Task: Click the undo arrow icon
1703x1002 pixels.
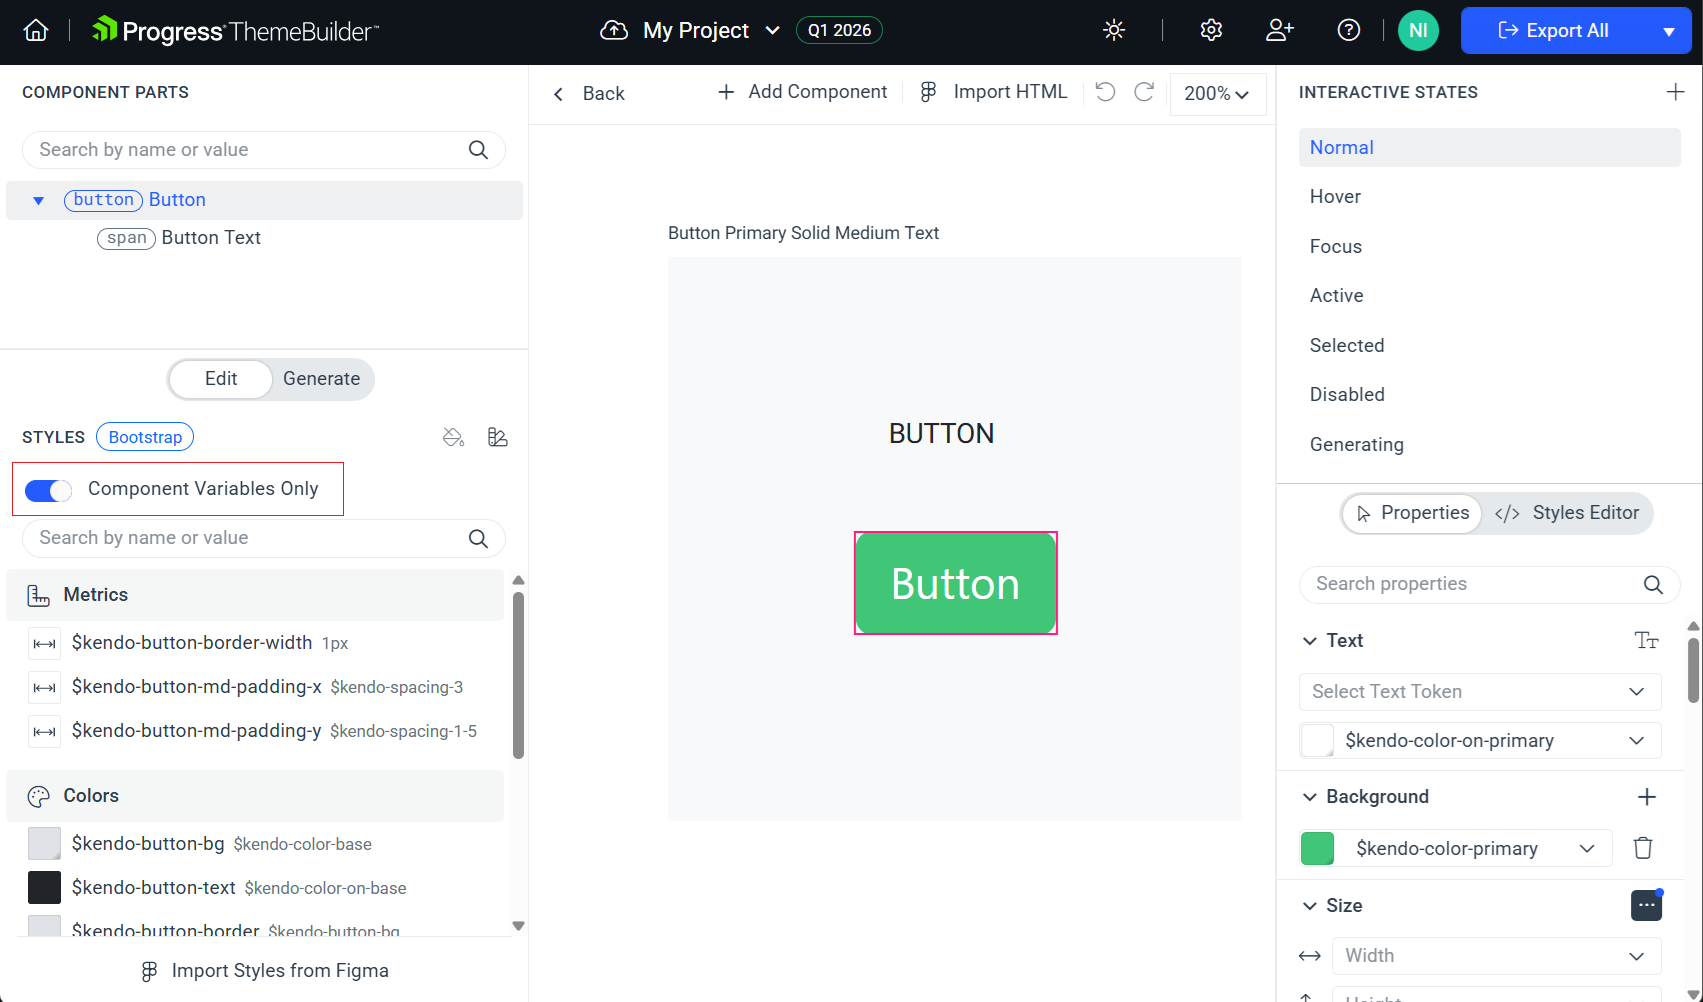Action: pos(1105,92)
